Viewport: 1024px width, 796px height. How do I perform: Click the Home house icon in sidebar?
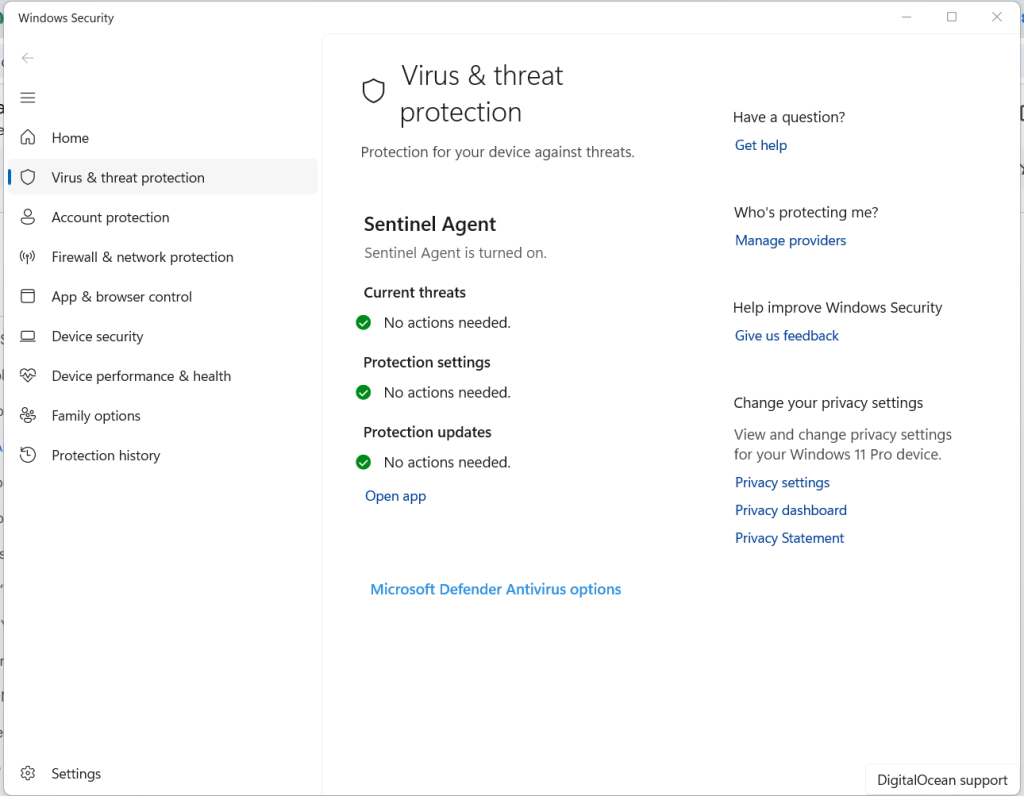[x=27, y=138]
